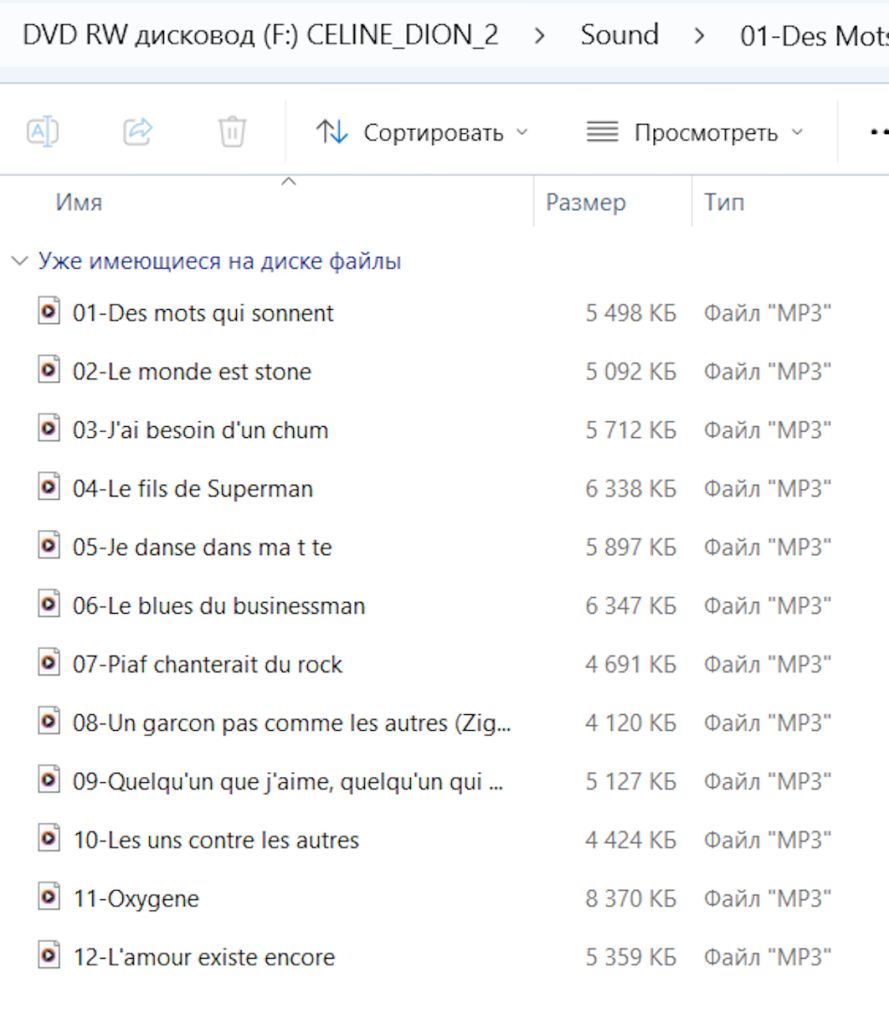Click the size value 5 498 КБ
Image resolution: width=889 pixels, height=1024 pixels.
point(630,313)
